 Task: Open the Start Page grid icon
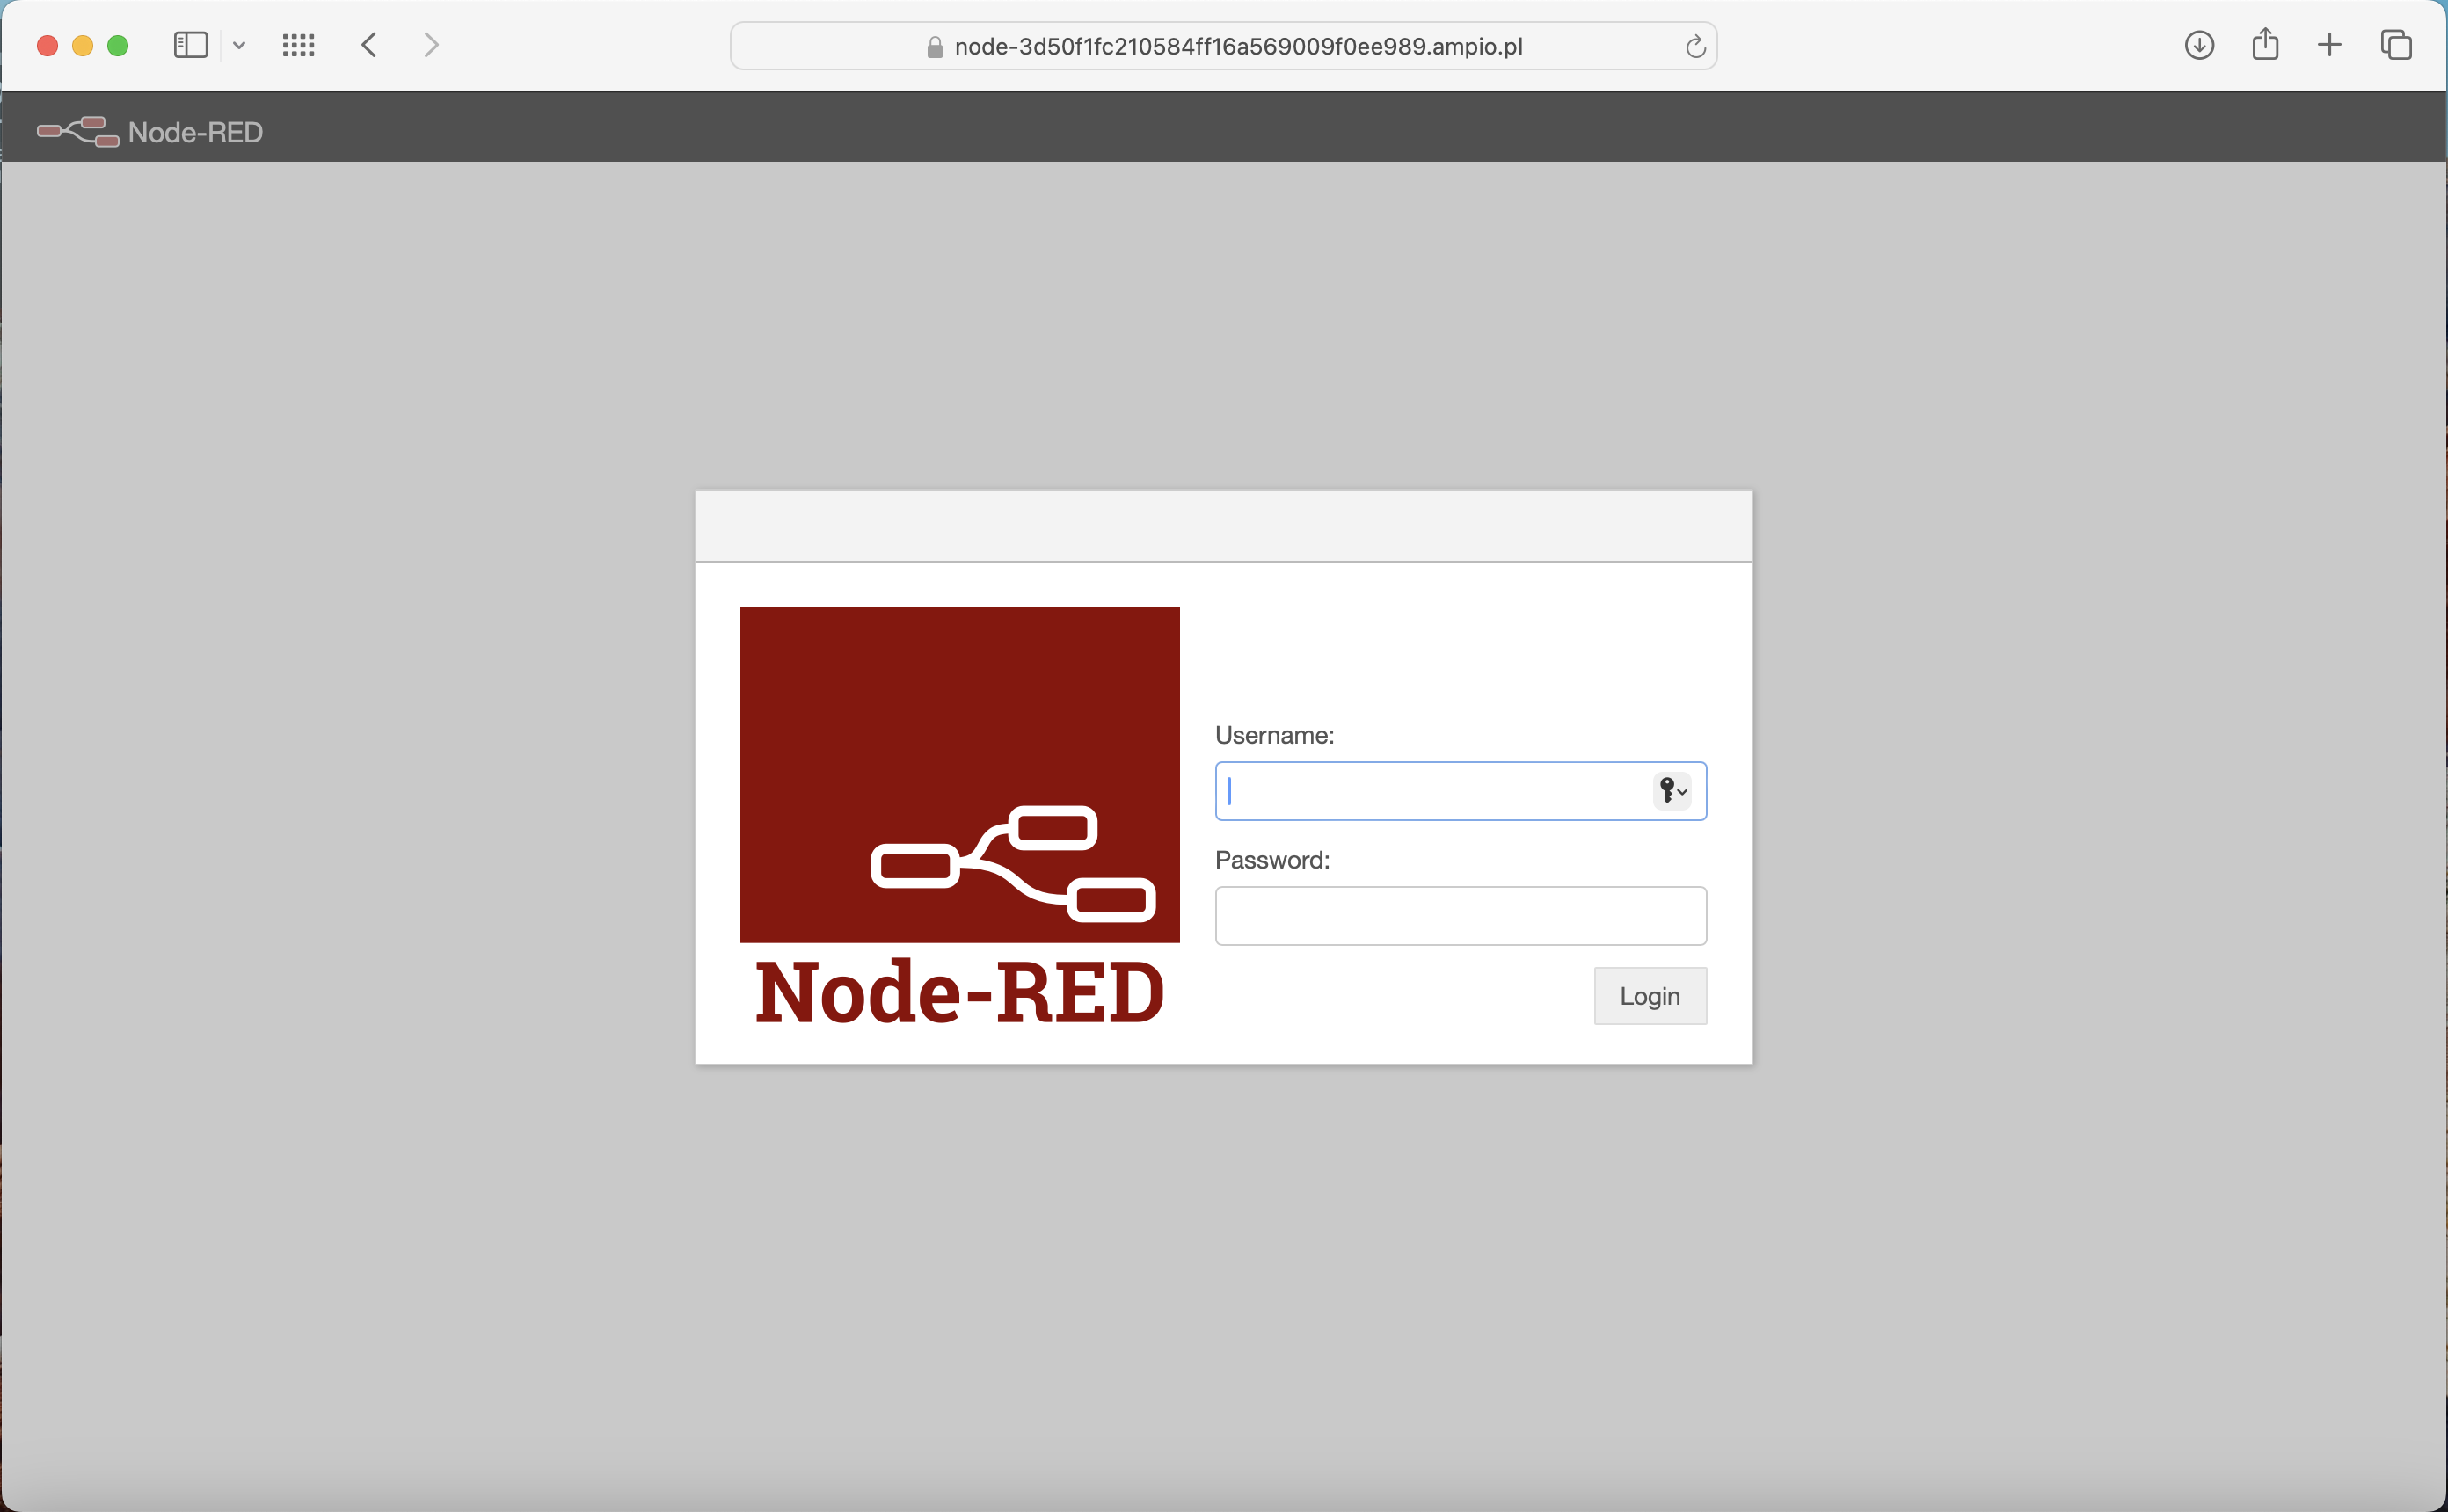point(298,45)
